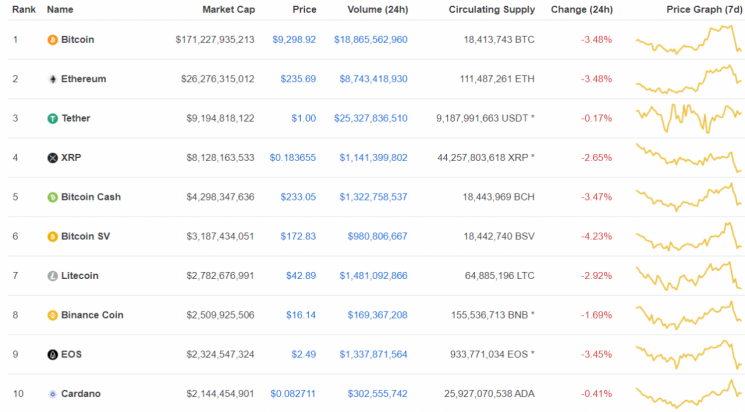Open the EOS name link
The height and width of the screenshot is (412, 745).
coord(71,355)
